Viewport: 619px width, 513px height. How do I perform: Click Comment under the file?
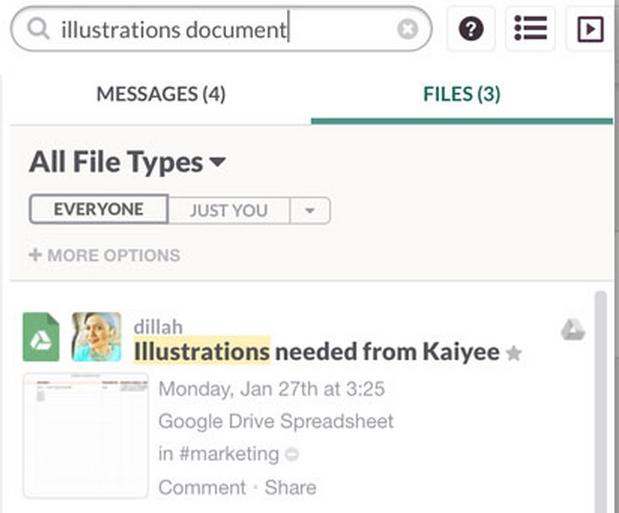202,487
